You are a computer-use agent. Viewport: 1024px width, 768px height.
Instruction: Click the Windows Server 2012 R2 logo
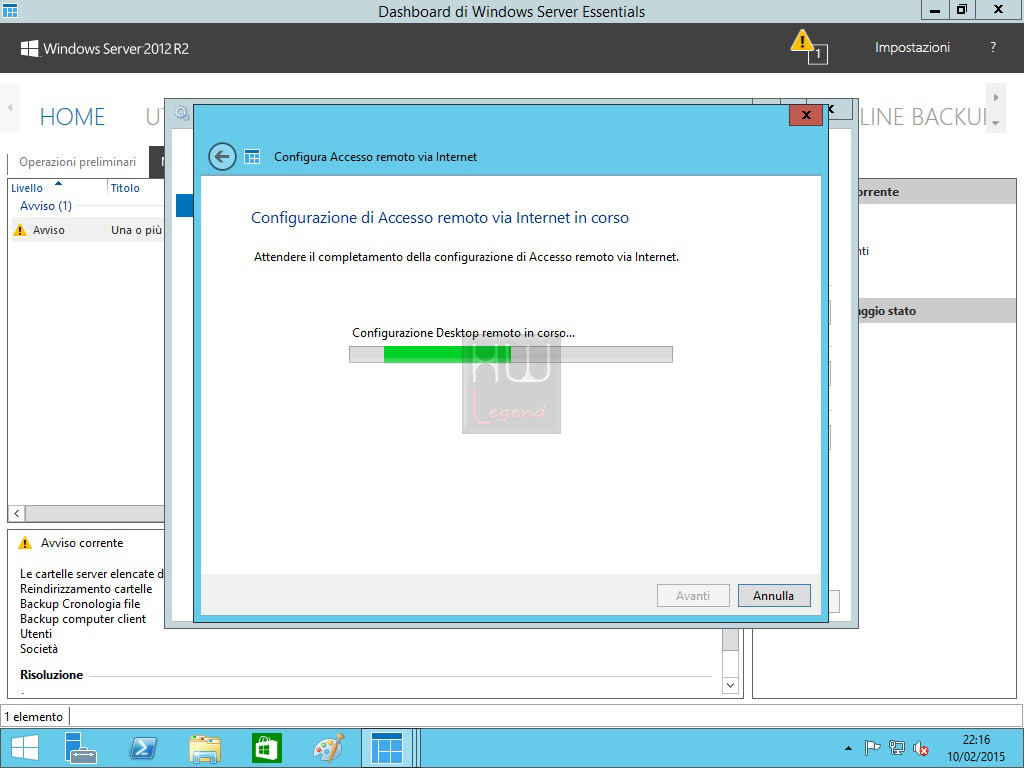coord(104,48)
